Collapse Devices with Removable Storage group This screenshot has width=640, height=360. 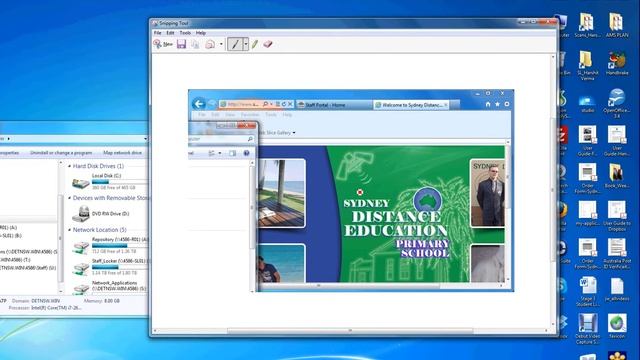coord(69,198)
